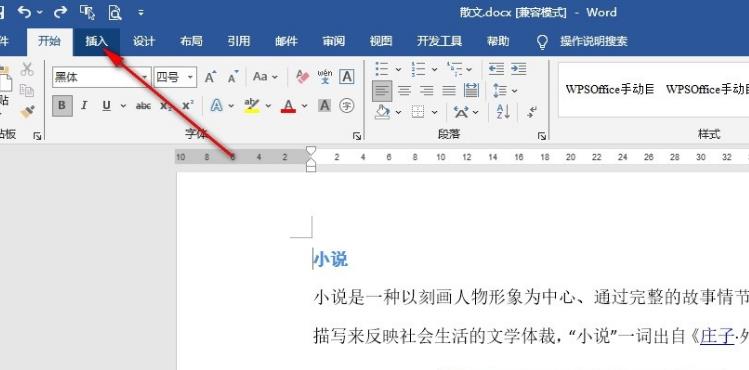
Task: Click the enclosed character 字 icon
Action: pos(347,106)
